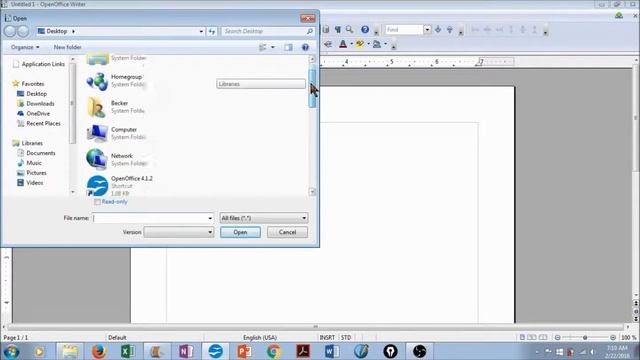The width and height of the screenshot is (640, 360).
Task: Select Computer in the file list
Action: (116, 133)
